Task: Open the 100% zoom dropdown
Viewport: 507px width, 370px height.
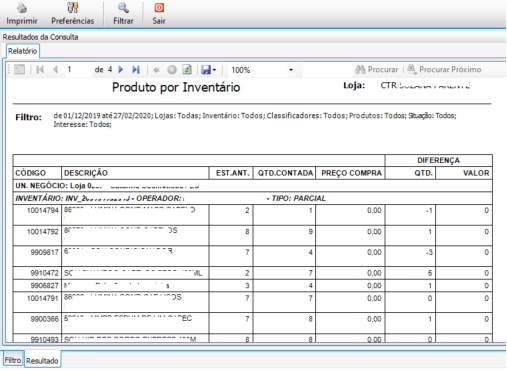Action: 291,70
